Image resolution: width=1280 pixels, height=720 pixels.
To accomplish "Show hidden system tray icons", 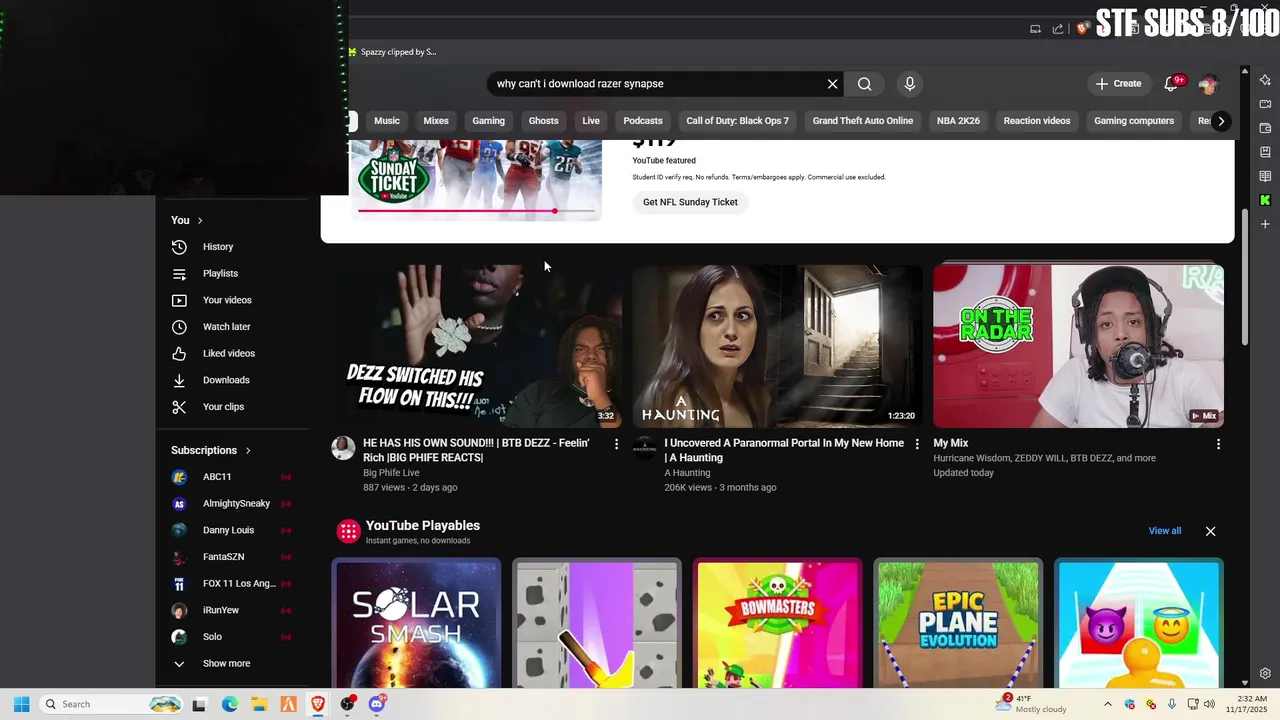I will point(1107,704).
